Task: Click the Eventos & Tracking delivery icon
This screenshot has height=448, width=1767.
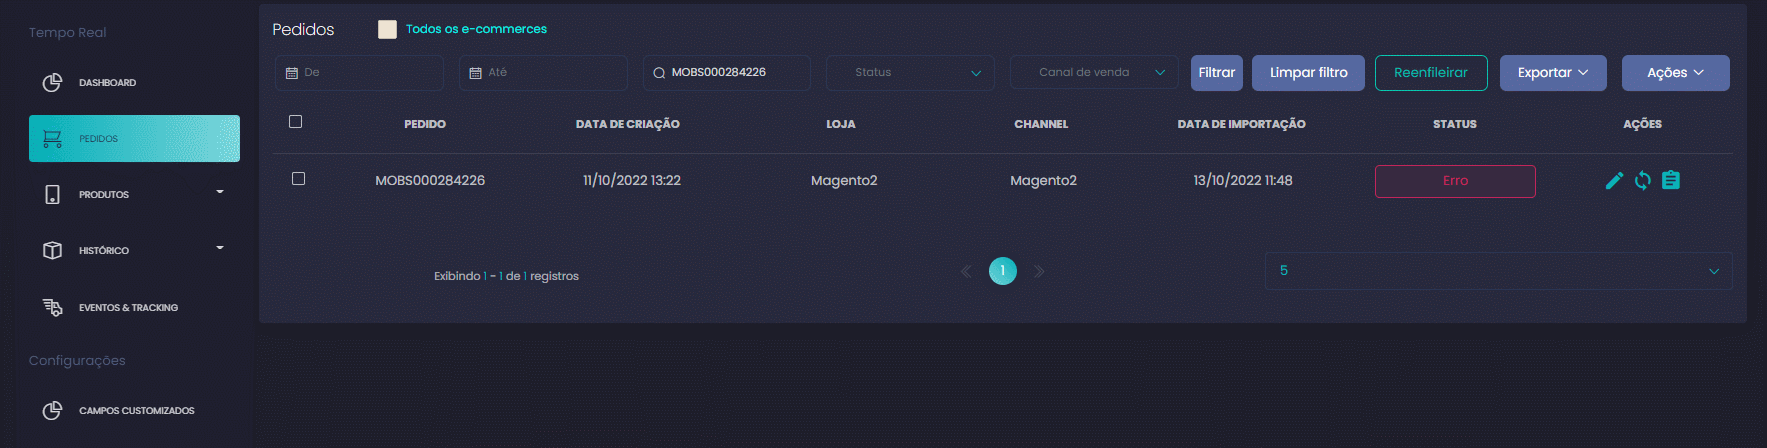Action: (x=52, y=307)
